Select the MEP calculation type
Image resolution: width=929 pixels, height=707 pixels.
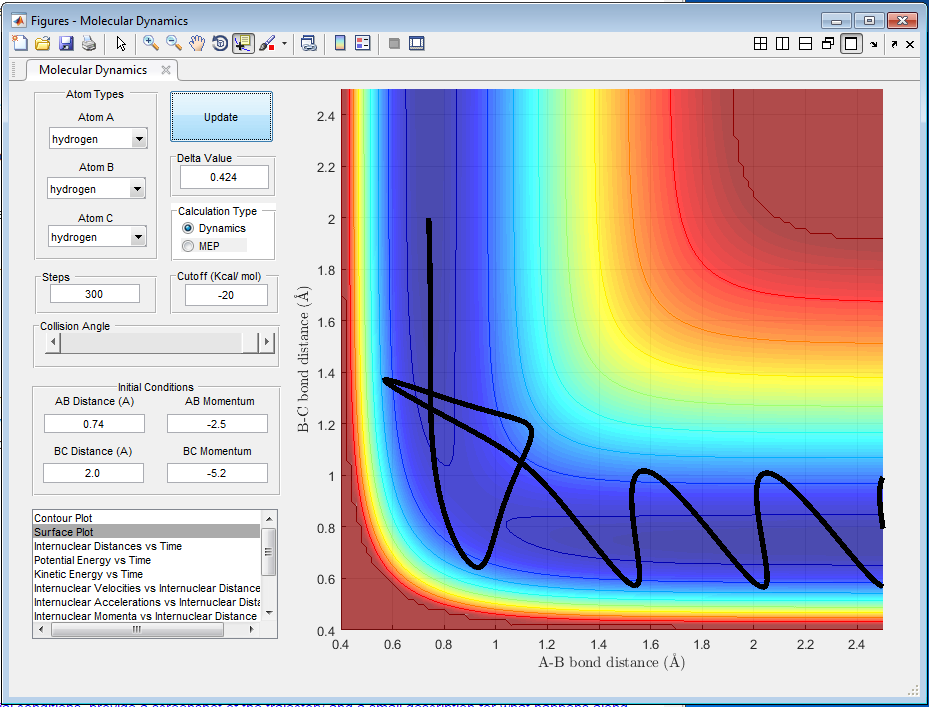coord(189,246)
